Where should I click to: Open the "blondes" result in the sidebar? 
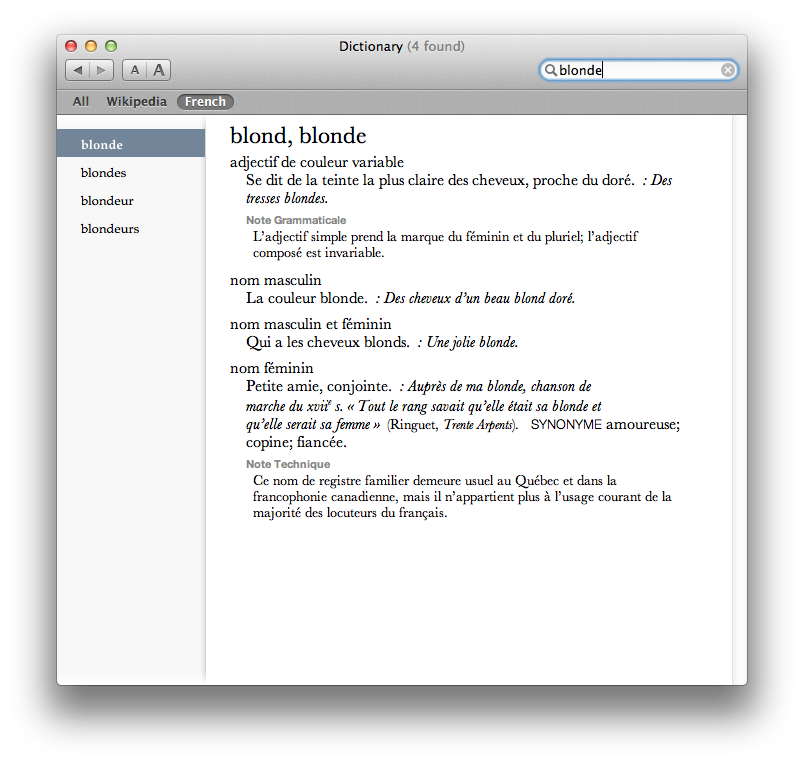(103, 173)
